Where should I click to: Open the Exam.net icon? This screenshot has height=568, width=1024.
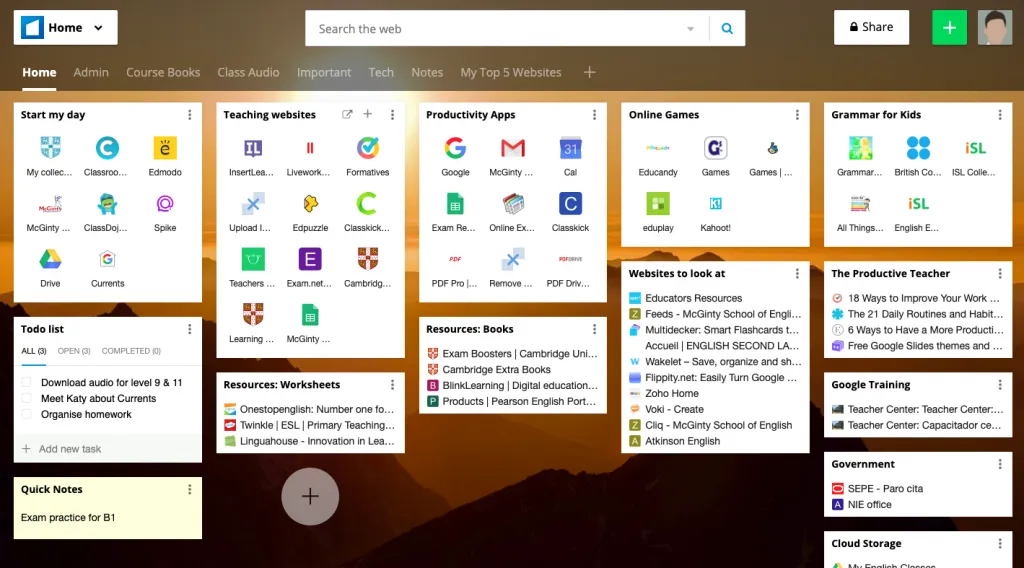pos(310,260)
